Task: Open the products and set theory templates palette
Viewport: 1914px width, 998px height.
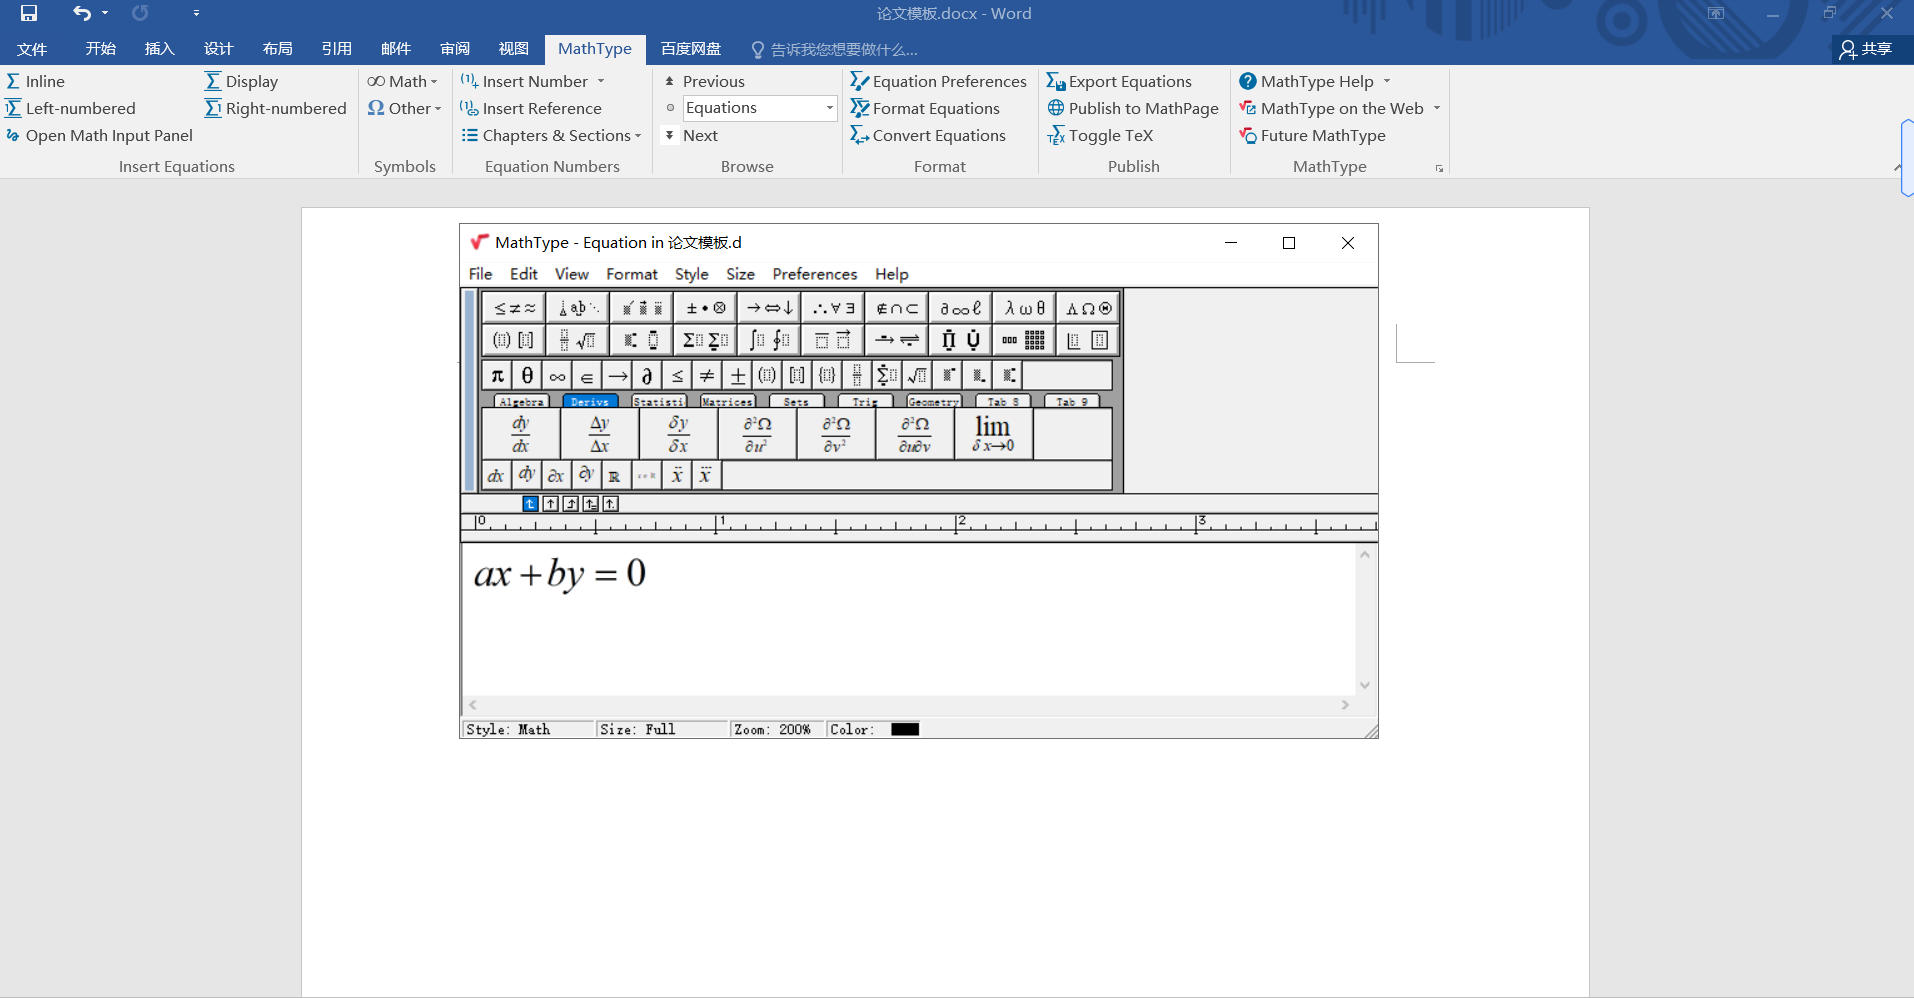Action: 960,340
